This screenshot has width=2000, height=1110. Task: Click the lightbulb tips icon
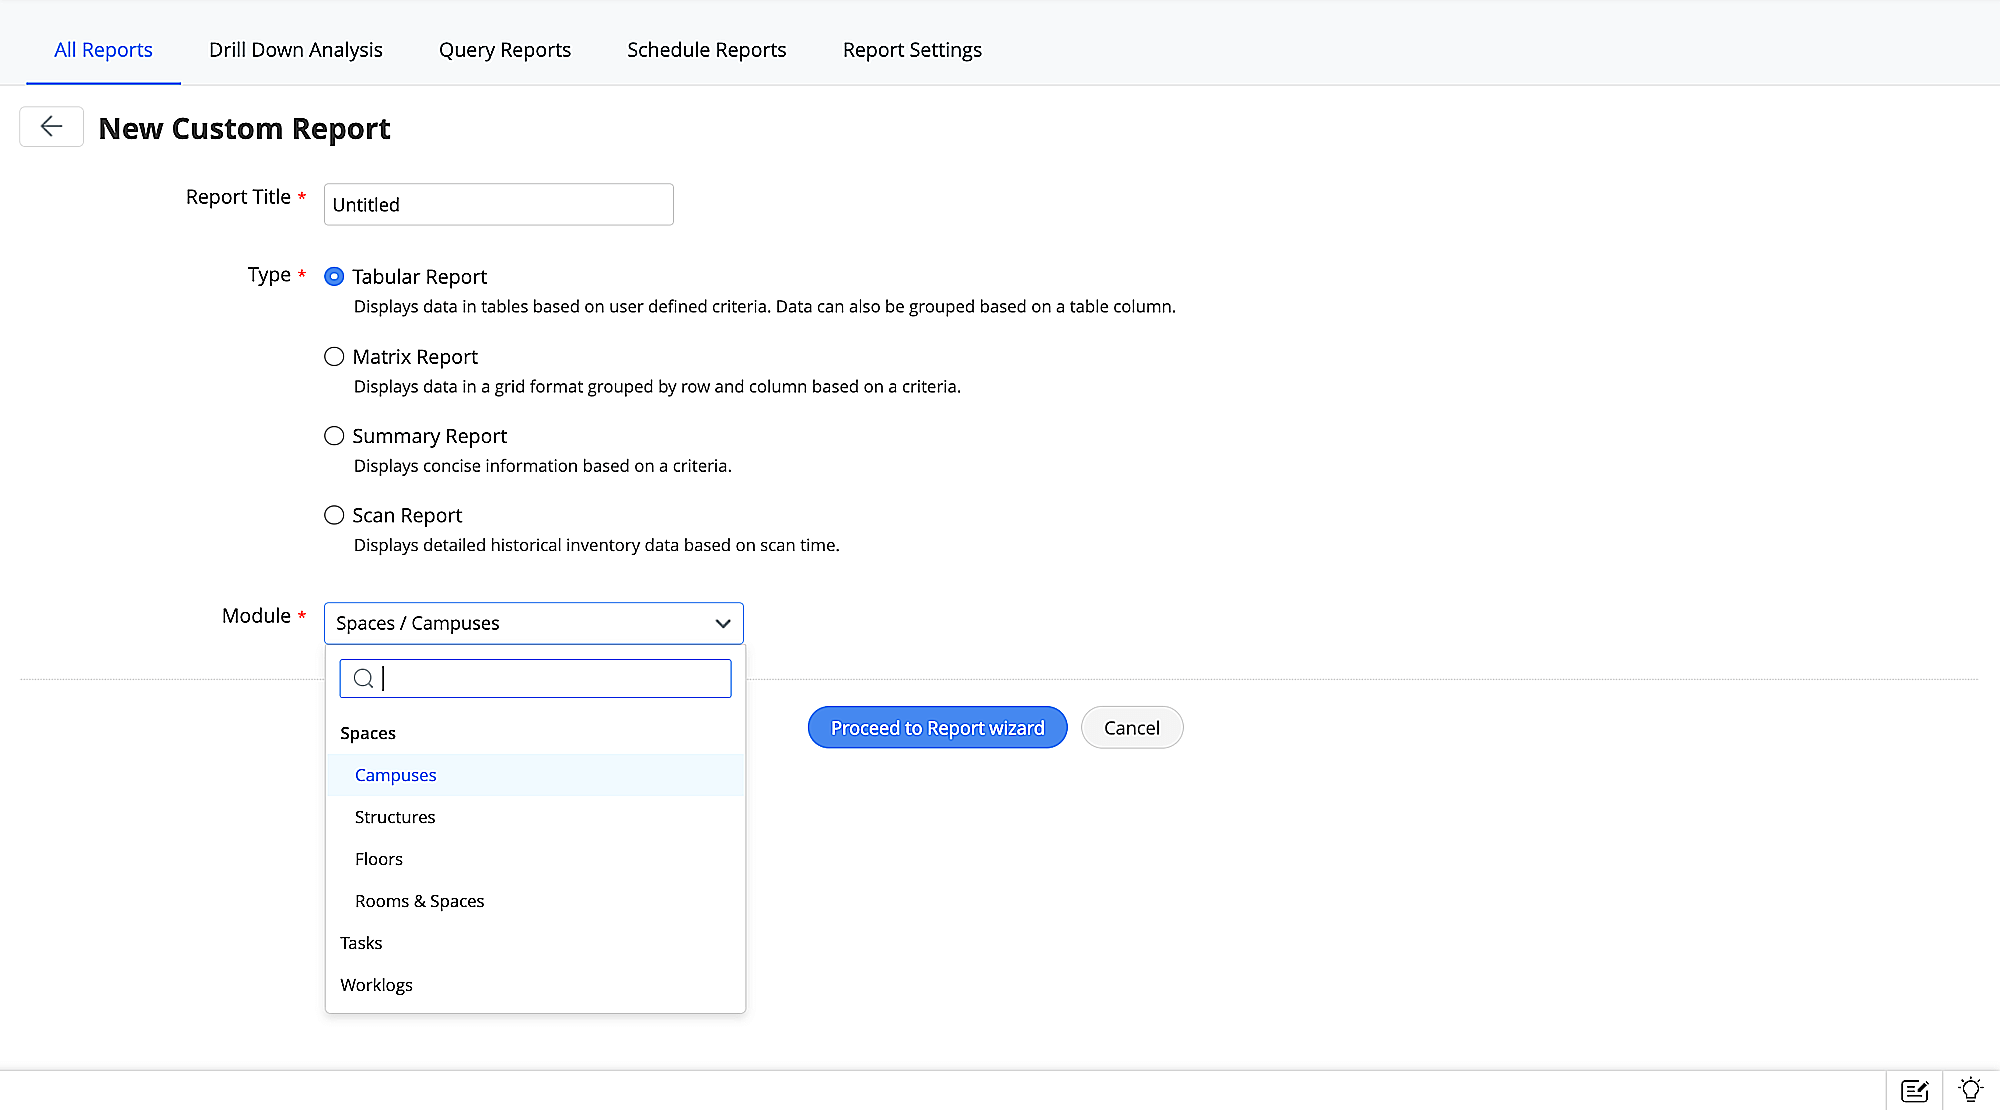pos(1970,1089)
